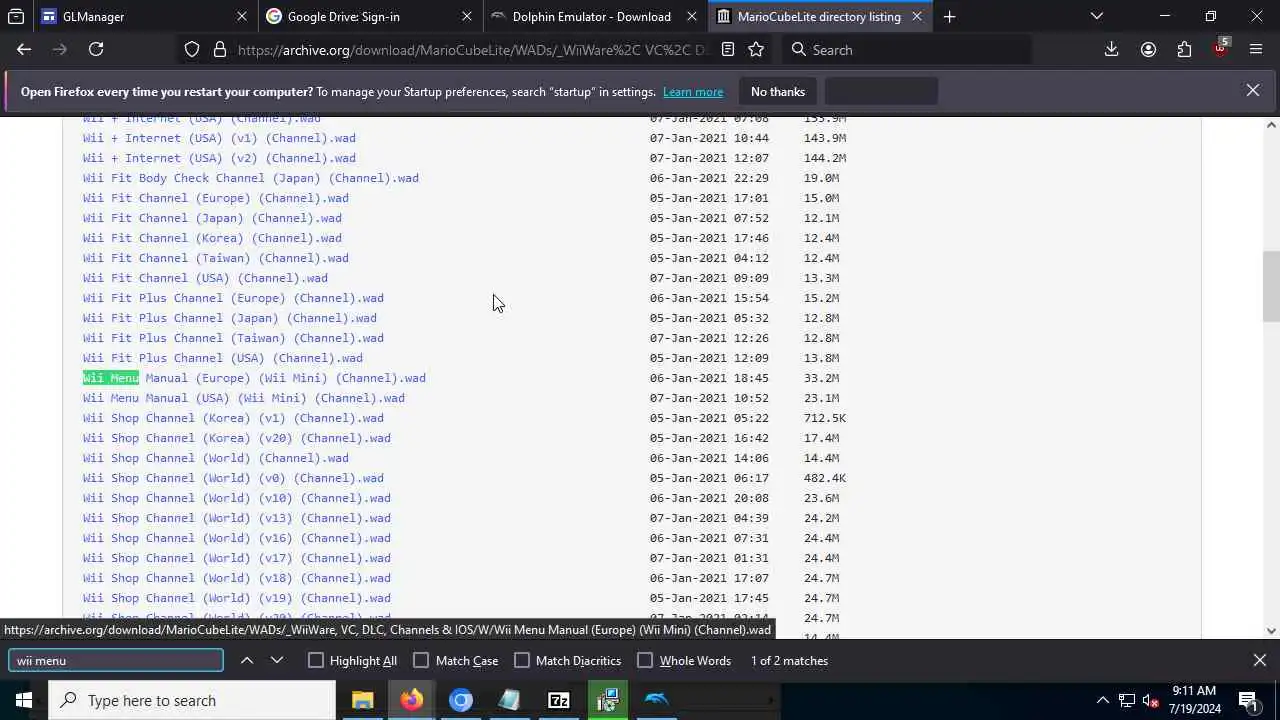Screen dimensions: 1280x720
Task: Go to next find match
Action: click(277, 660)
